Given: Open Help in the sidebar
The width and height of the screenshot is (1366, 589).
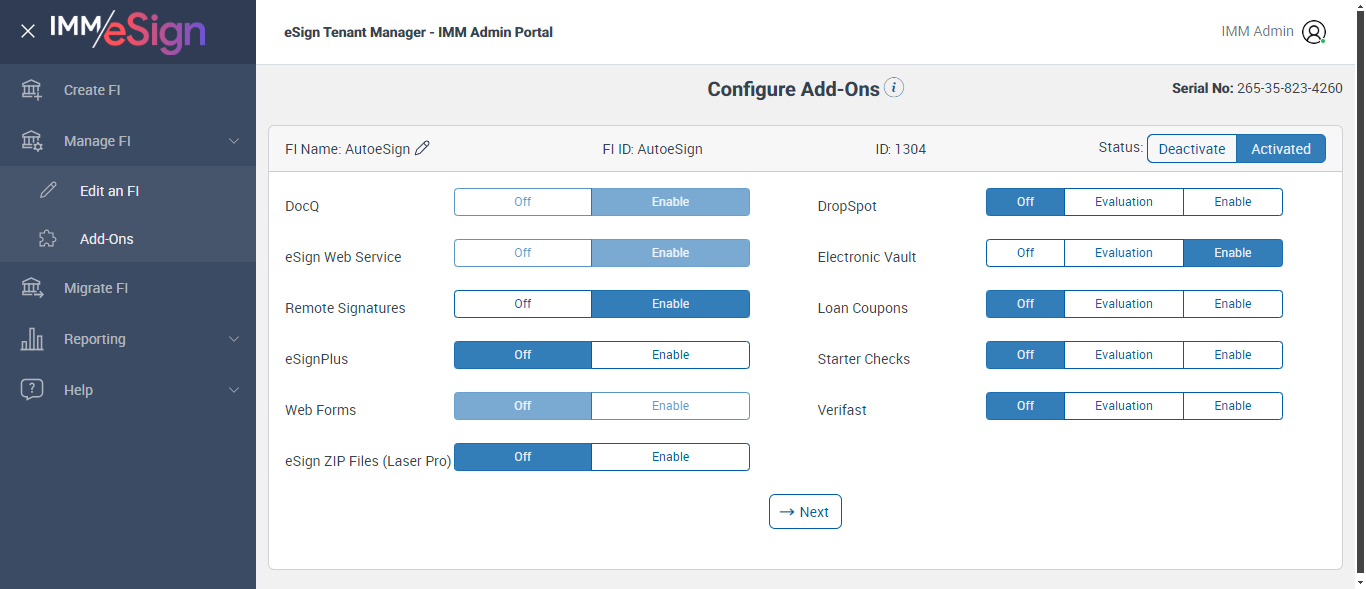Looking at the screenshot, I should [78, 390].
